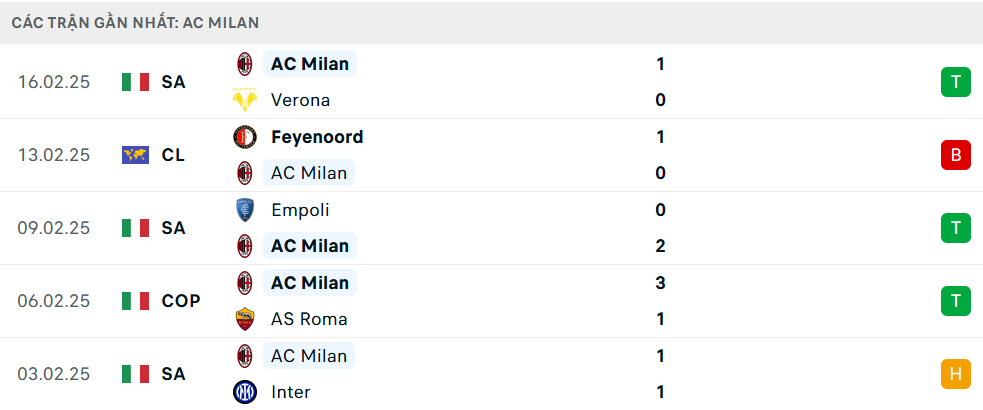Click the Feyenoord club crest icon
The image size is (983, 410).
244,137
